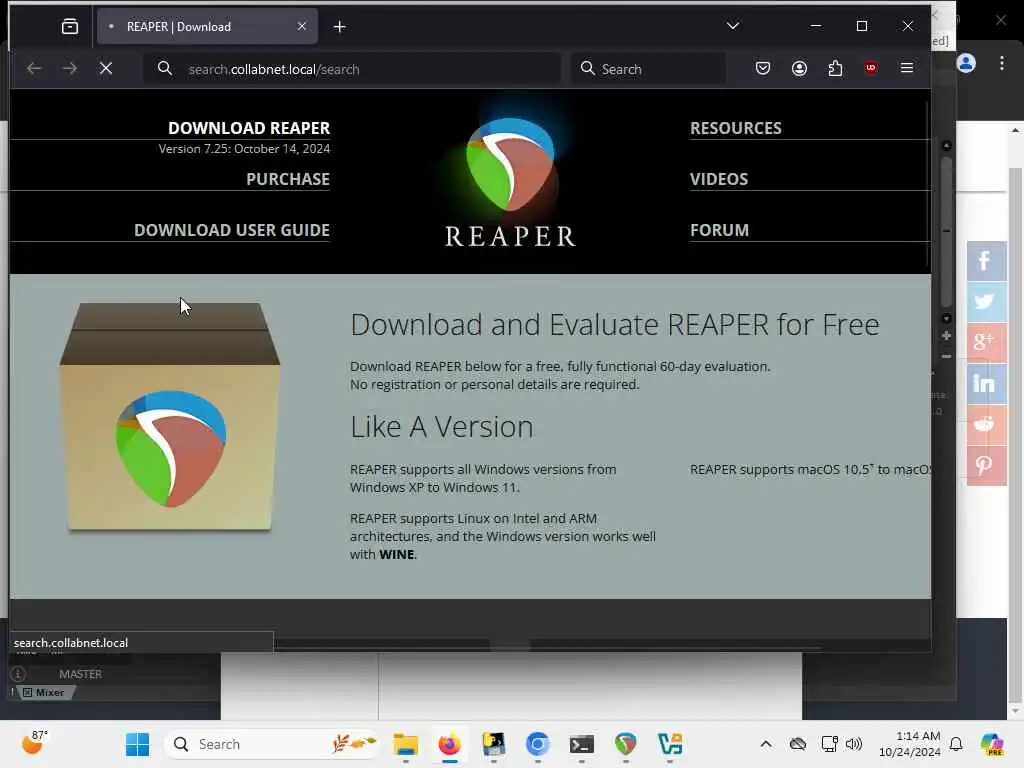1024x768 pixels.
Task: Open the Pocket save icon
Action: click(x=763, y=68)
